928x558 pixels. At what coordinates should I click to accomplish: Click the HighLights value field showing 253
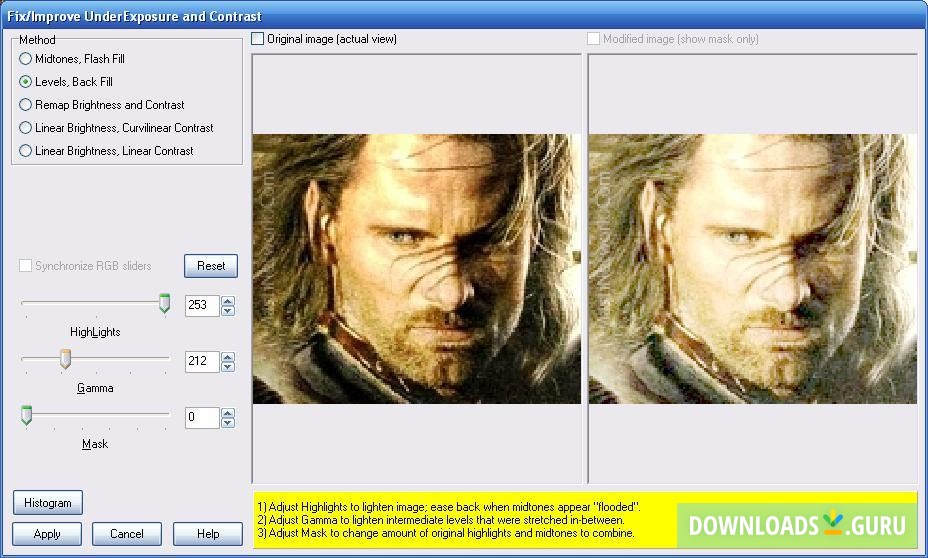(202, 305)
